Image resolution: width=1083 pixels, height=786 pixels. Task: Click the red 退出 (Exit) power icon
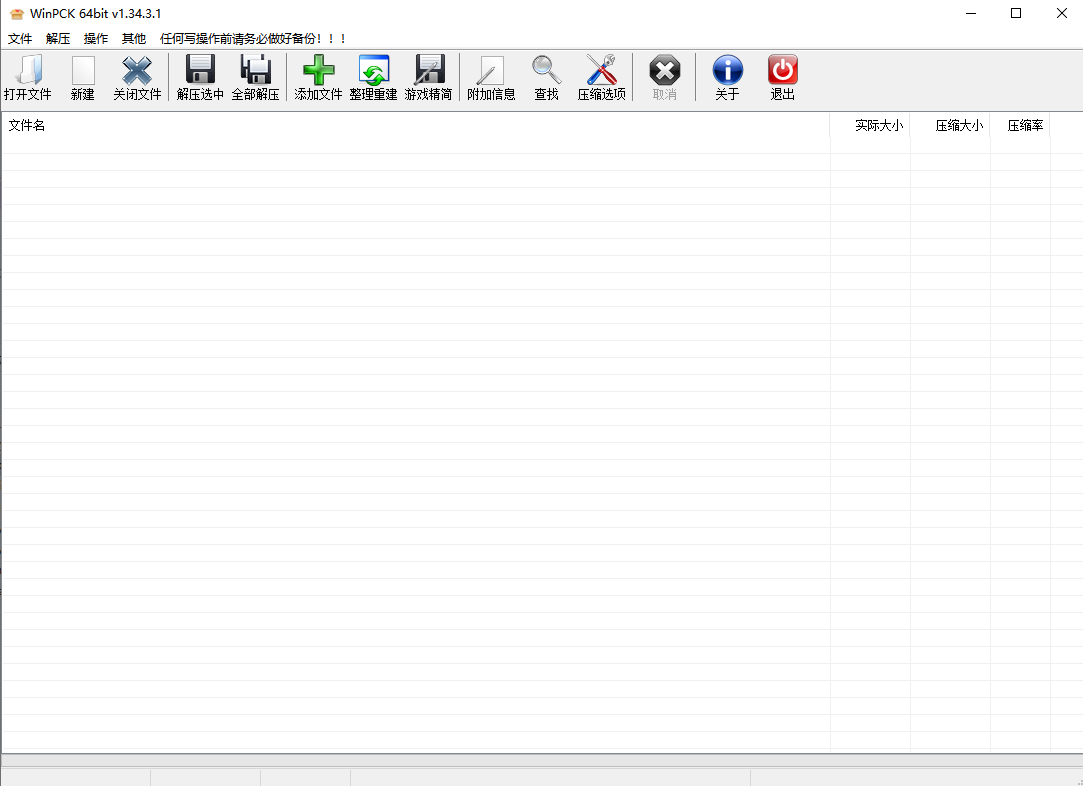(782, 72)
